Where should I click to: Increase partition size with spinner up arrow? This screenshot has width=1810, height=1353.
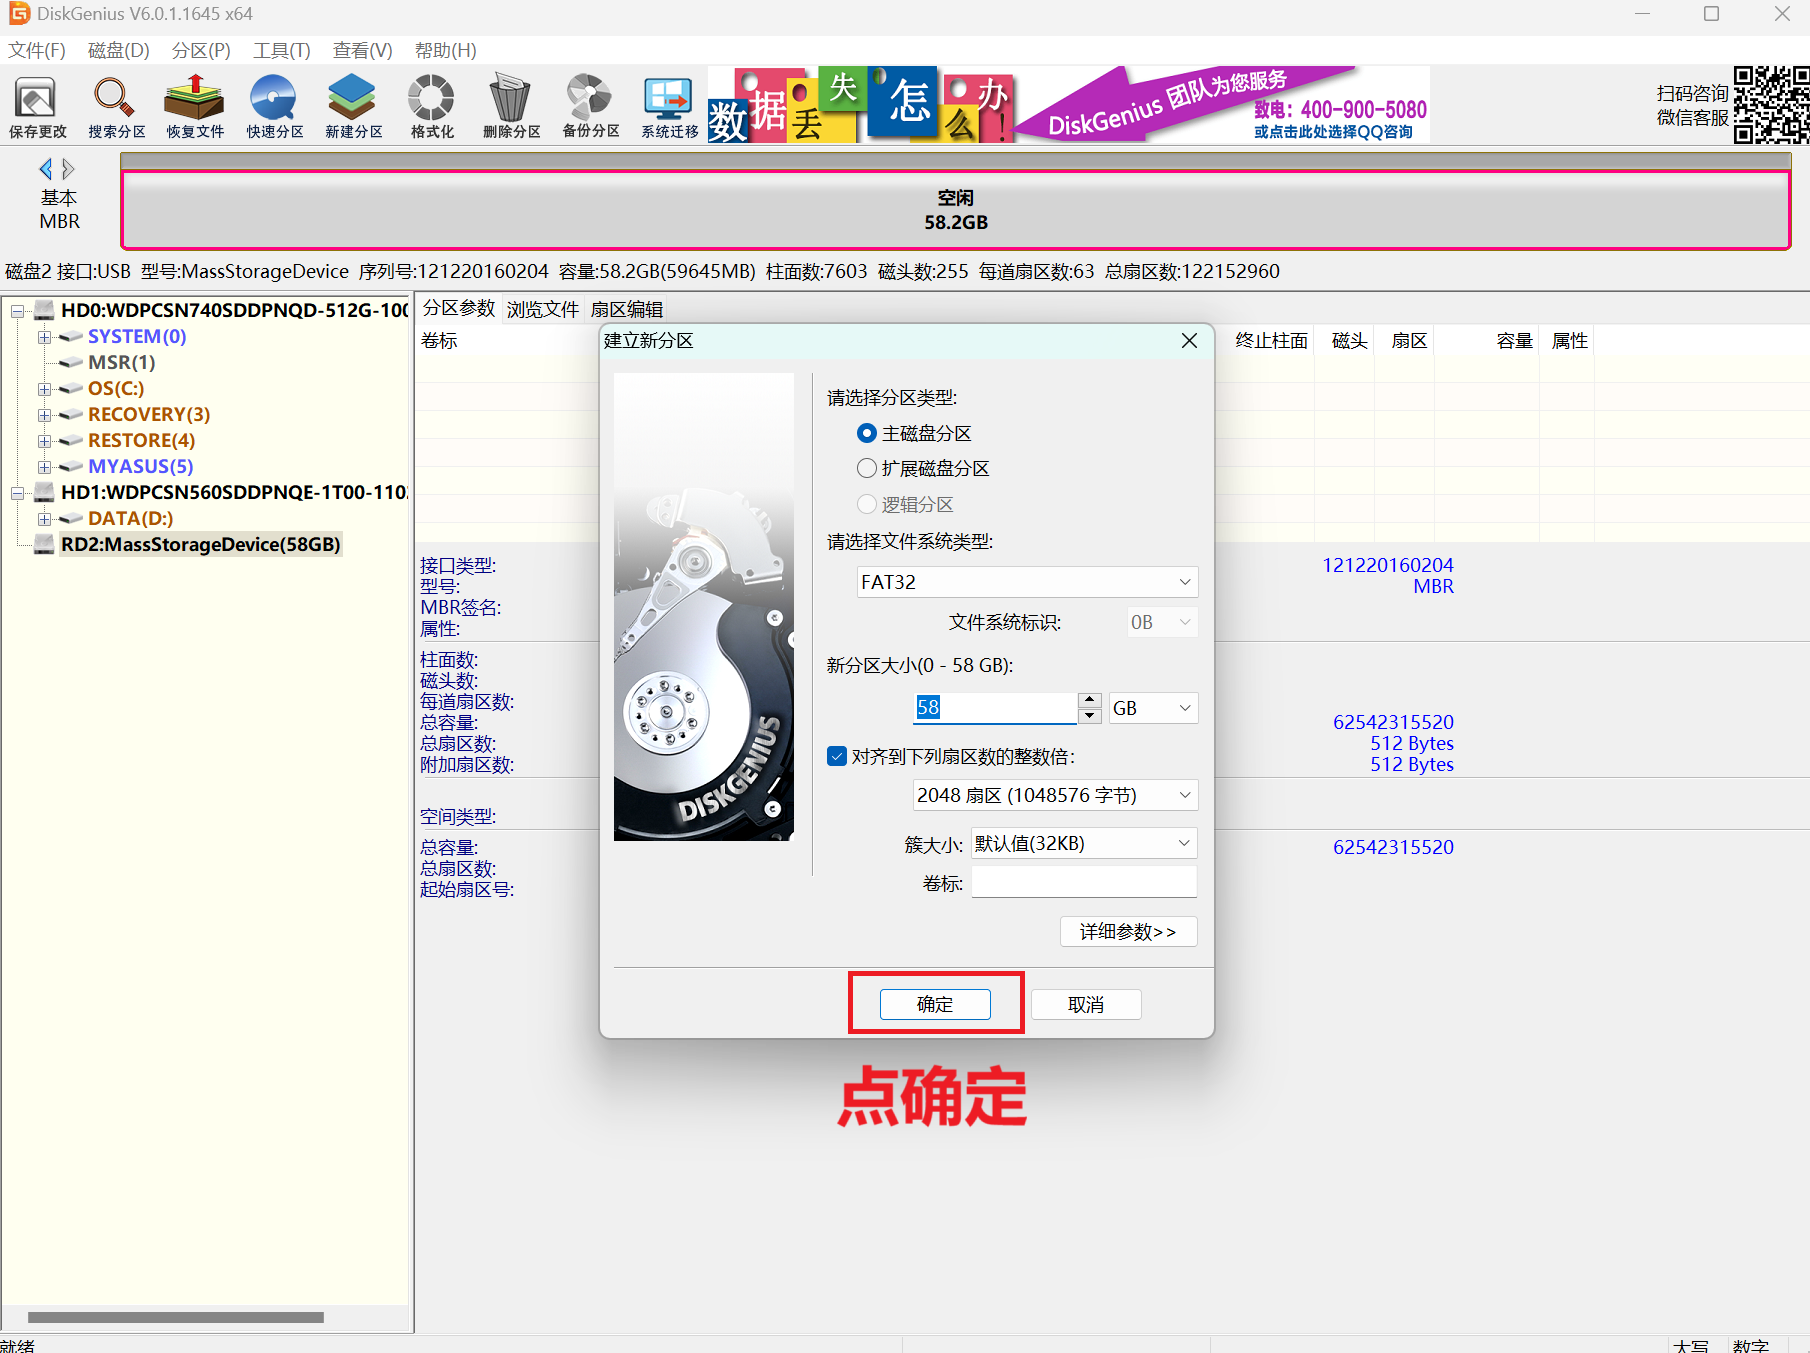pyautogui.click(x=1090, y=700)
